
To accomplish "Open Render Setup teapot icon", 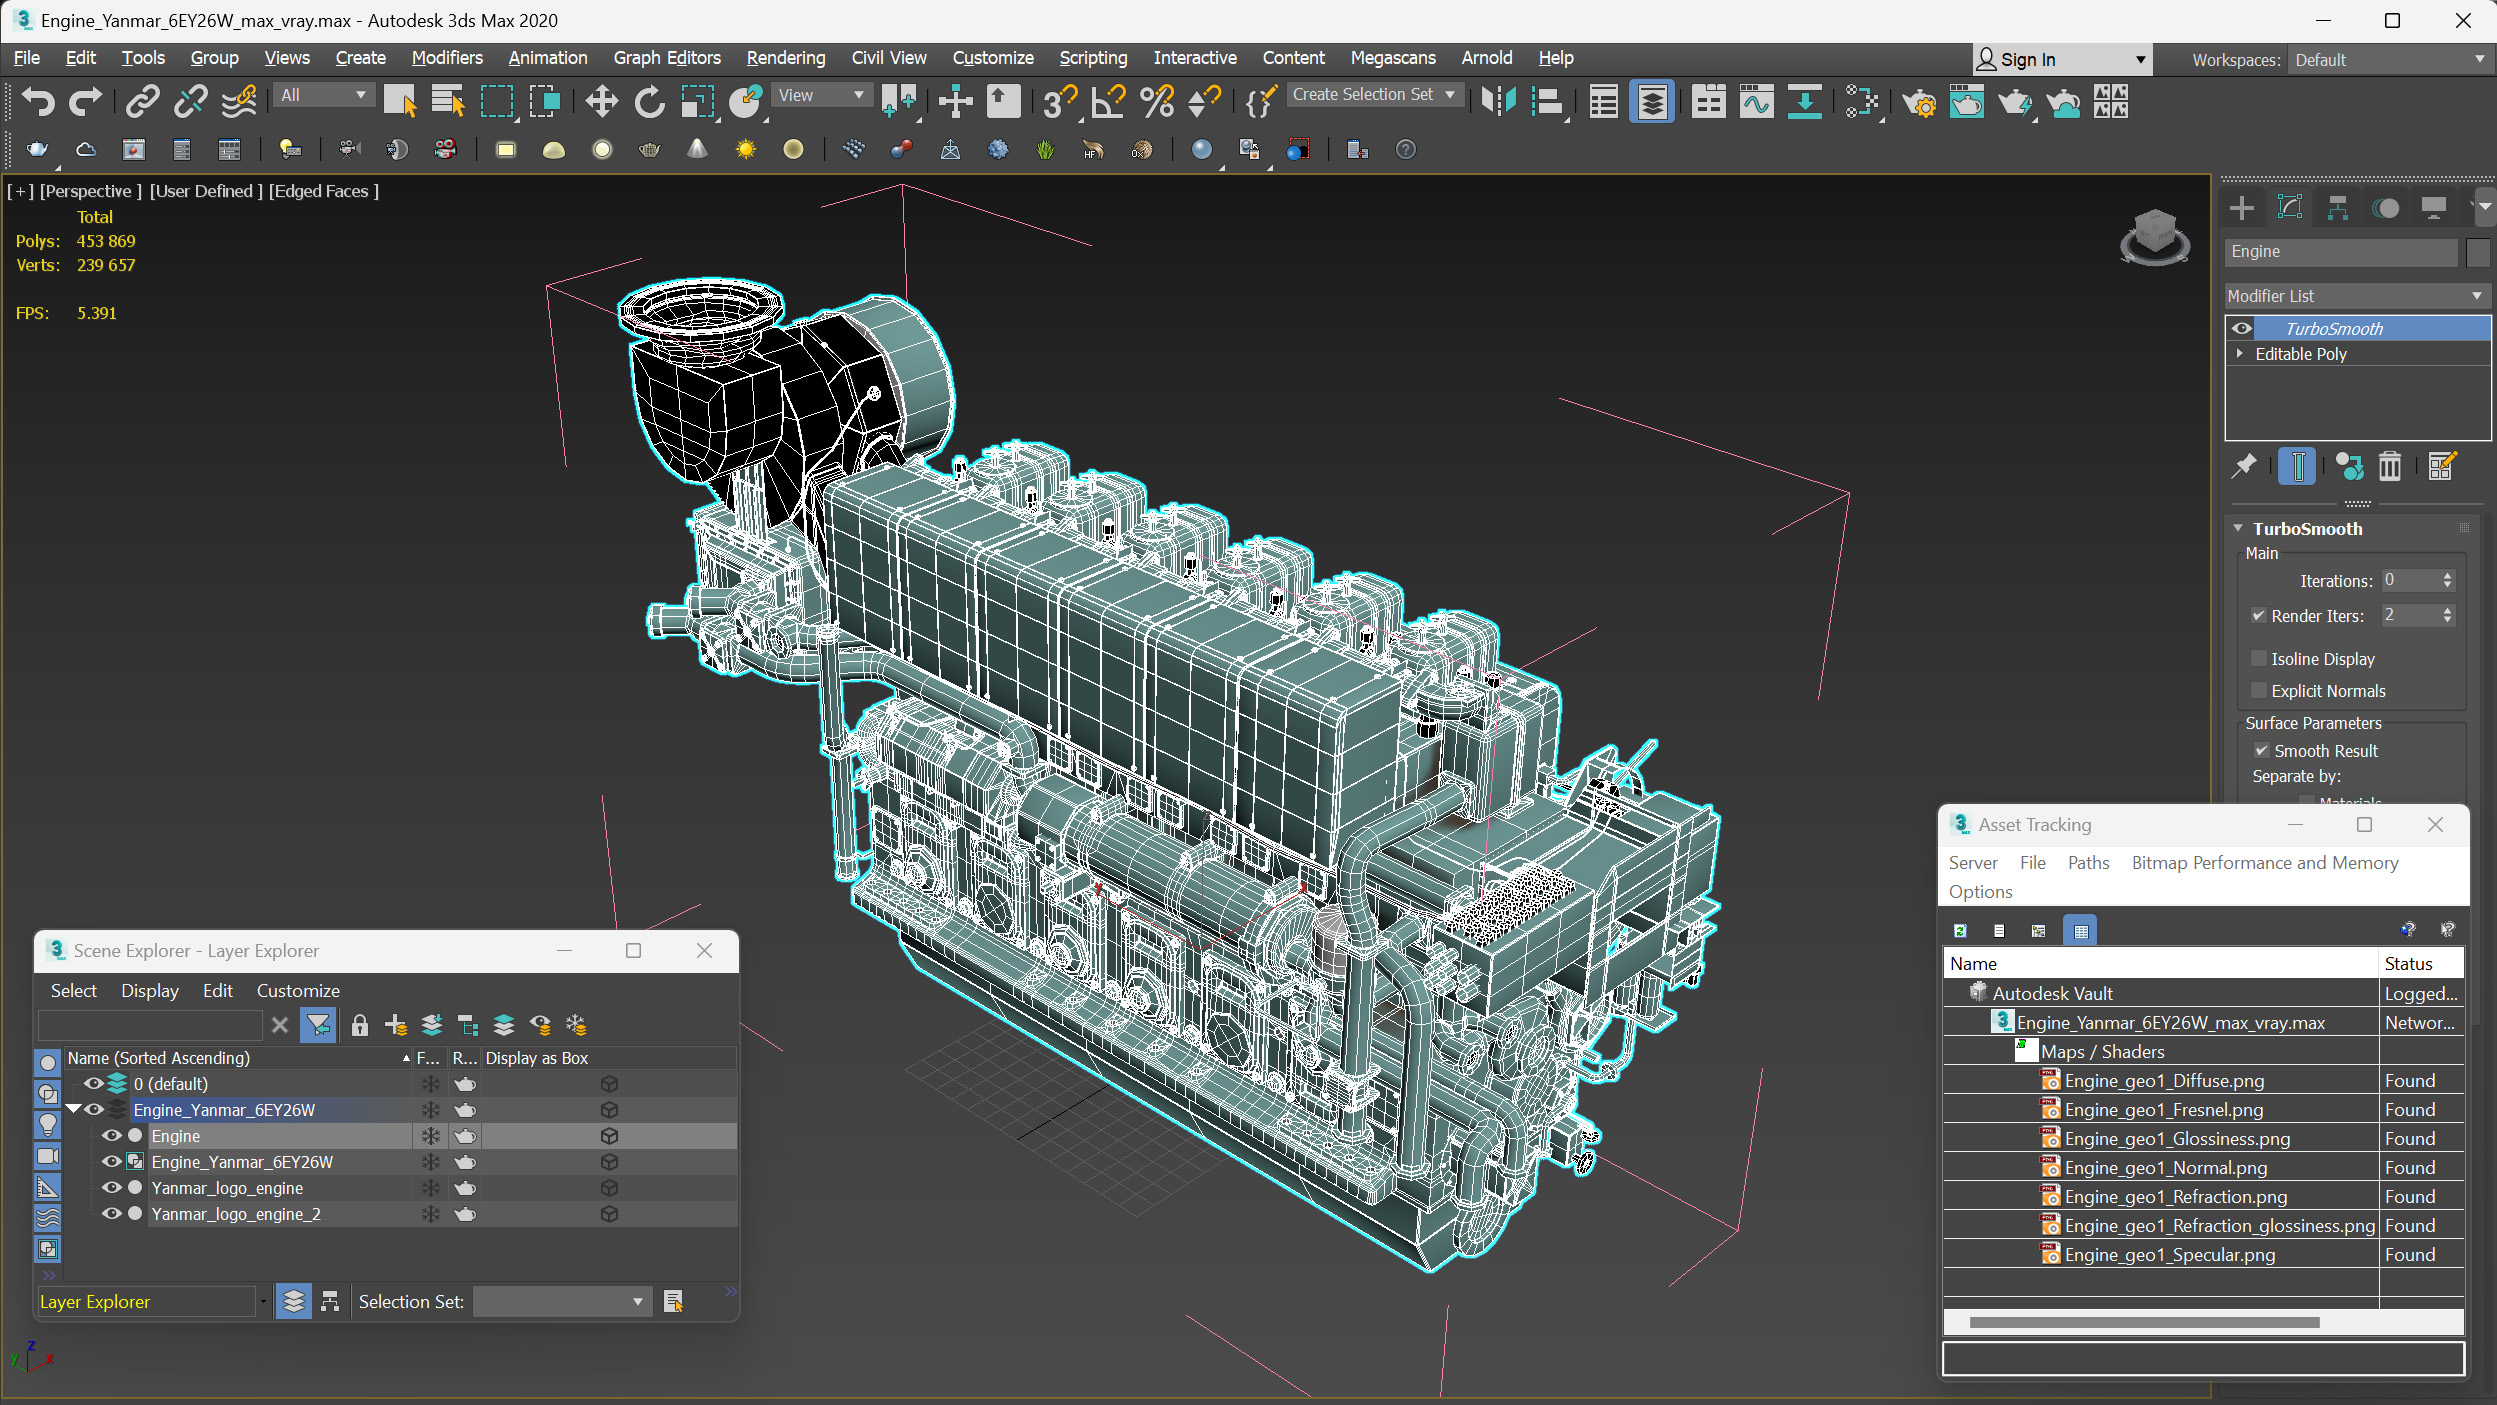I will coord(1919,102).
